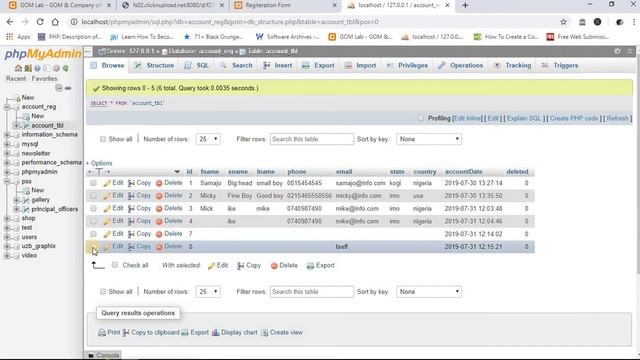The image size is (640, 360).
Task: Expand the mysql database node
Action: pyautogui.click(x=7, y=144)
